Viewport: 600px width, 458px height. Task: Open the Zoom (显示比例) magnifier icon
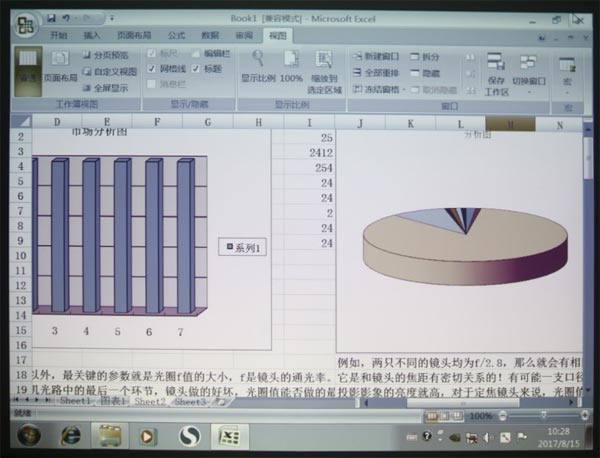(258, 59)
